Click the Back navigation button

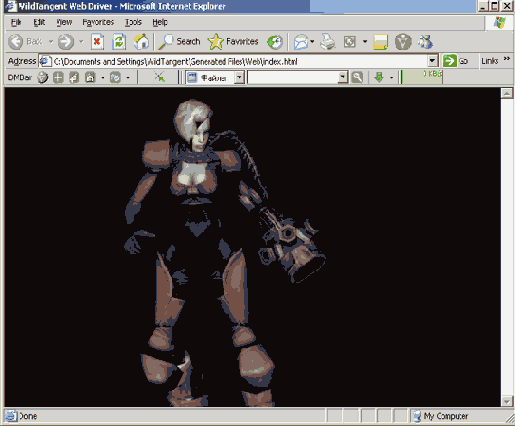pyautogui.click(x=25, y=42)
